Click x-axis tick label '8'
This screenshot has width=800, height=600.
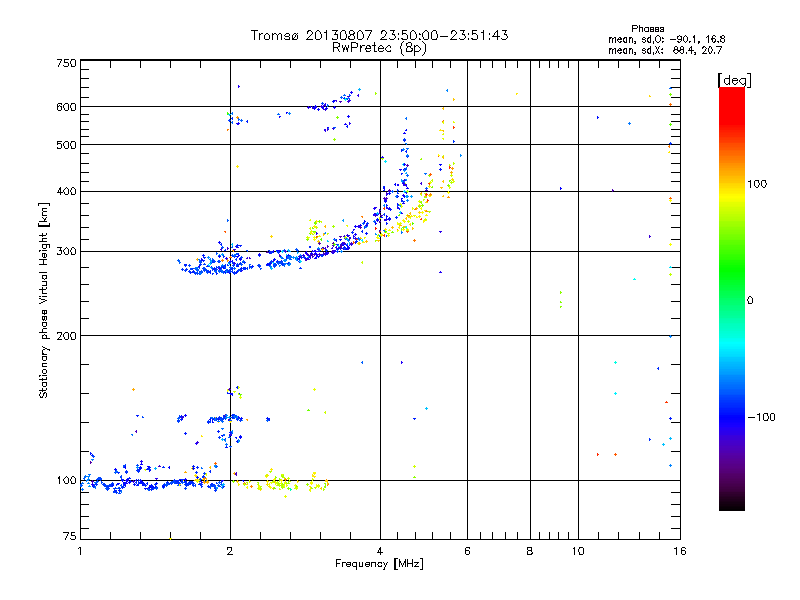tap(530, 551)
